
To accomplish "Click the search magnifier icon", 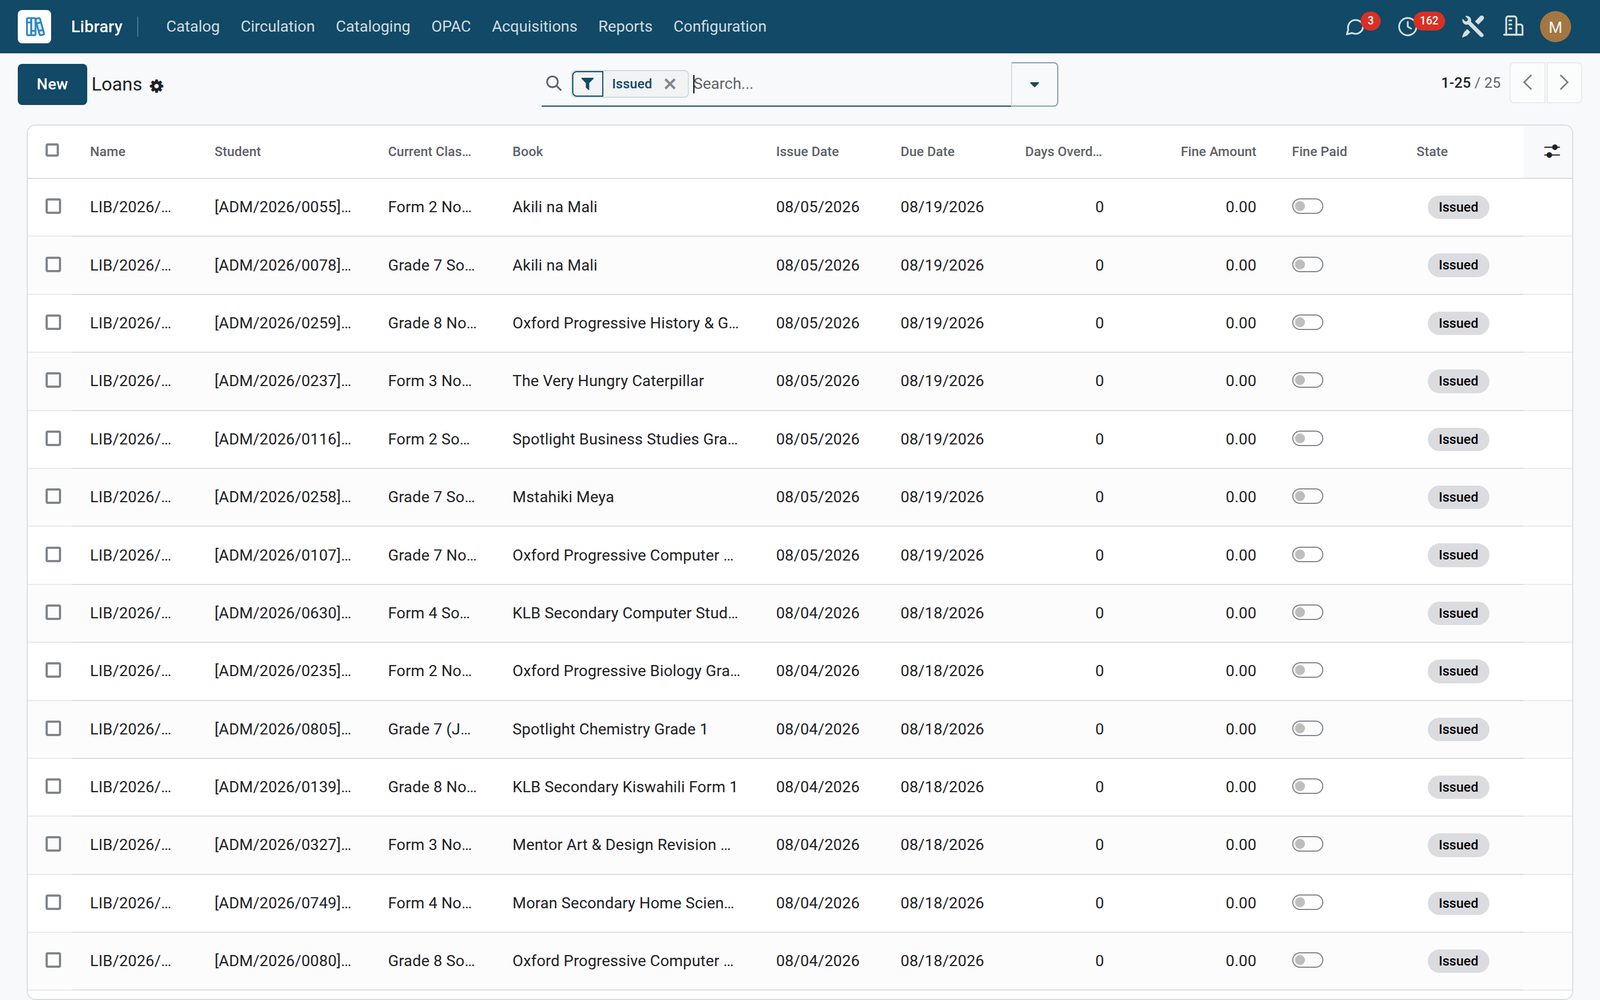I will (553, 84).
